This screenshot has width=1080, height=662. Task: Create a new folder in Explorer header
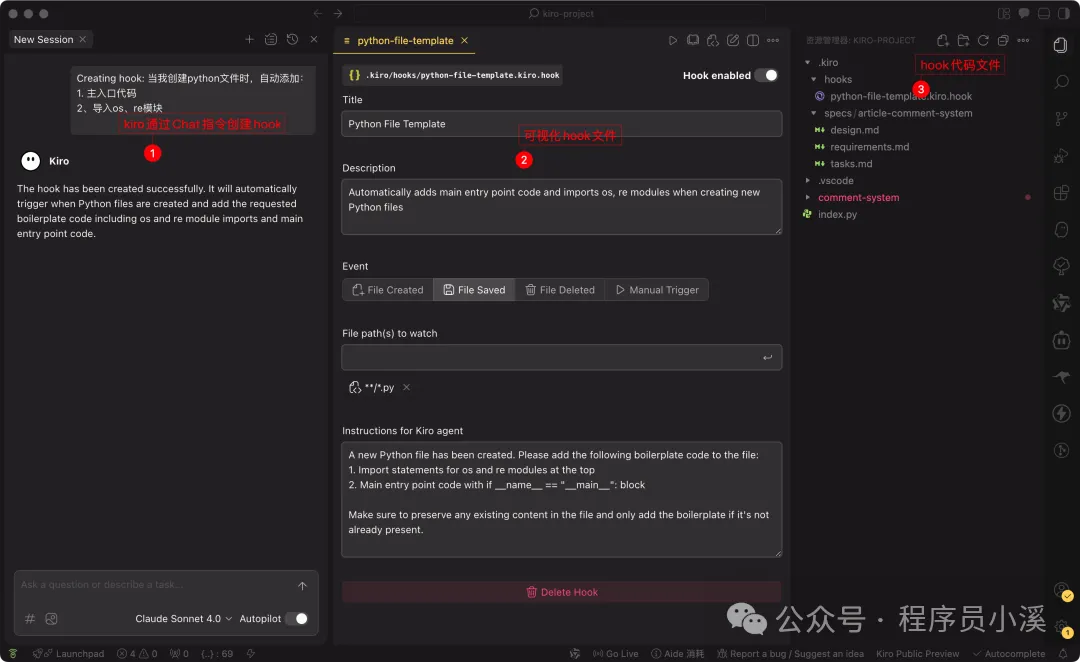963,40
